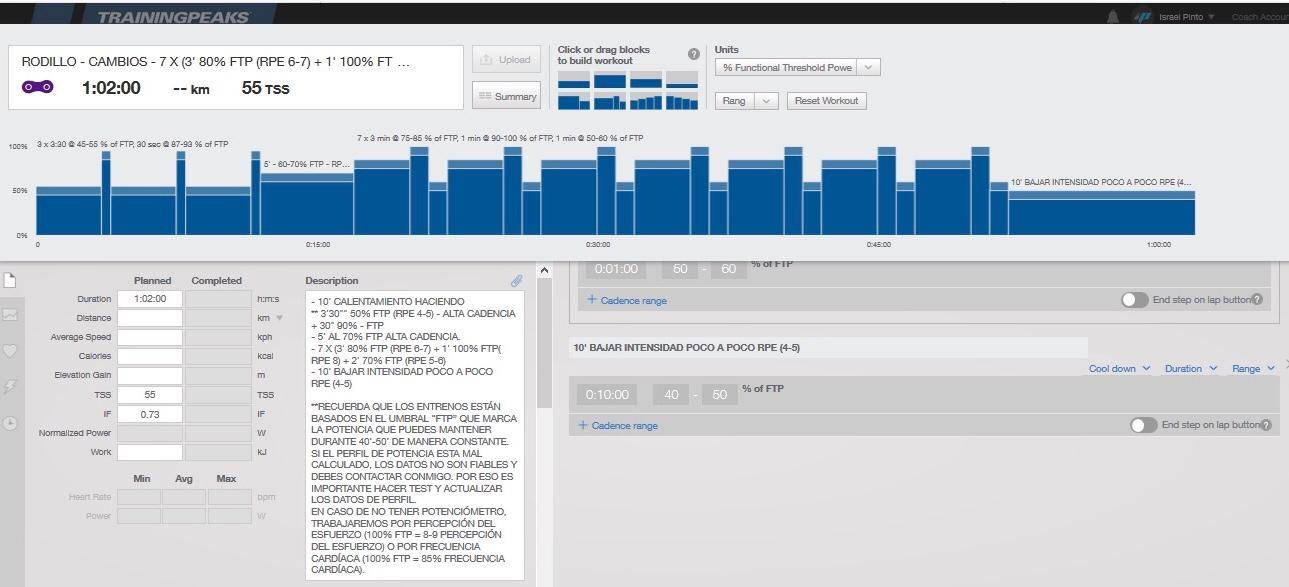Image resolution: width=1289 pixels, height=587 pixels.
Task: Toggle End step on lap button for 0:01:00 step
Action: [x=1134, y=299]
